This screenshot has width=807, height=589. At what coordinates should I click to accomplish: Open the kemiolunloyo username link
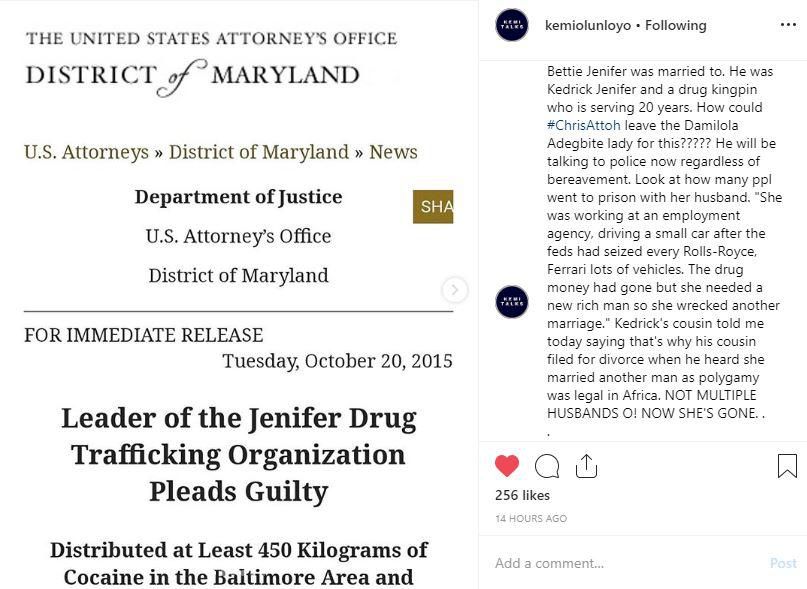coord(588,25)
